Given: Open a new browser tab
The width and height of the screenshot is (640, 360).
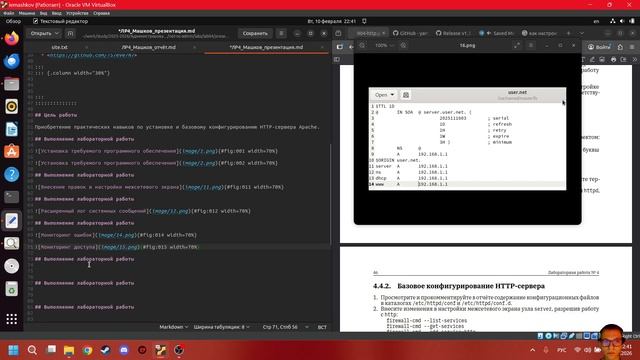Looking at the screenshot, I should 568,33.
